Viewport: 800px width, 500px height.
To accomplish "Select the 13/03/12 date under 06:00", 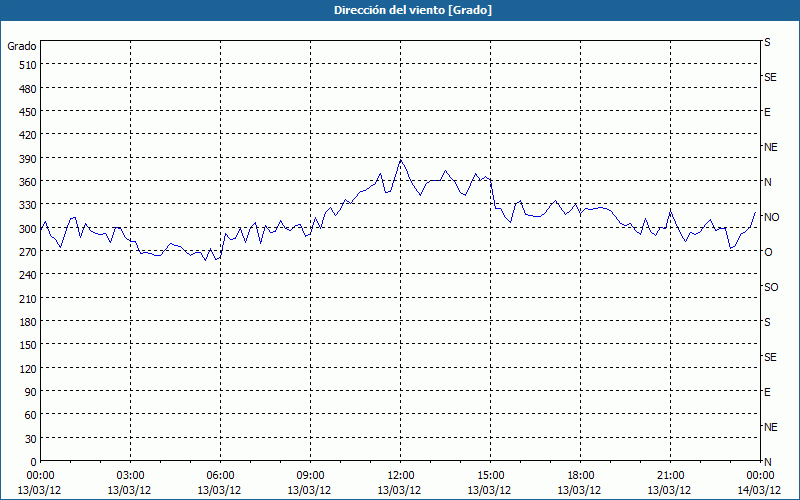I will [219, 490].
